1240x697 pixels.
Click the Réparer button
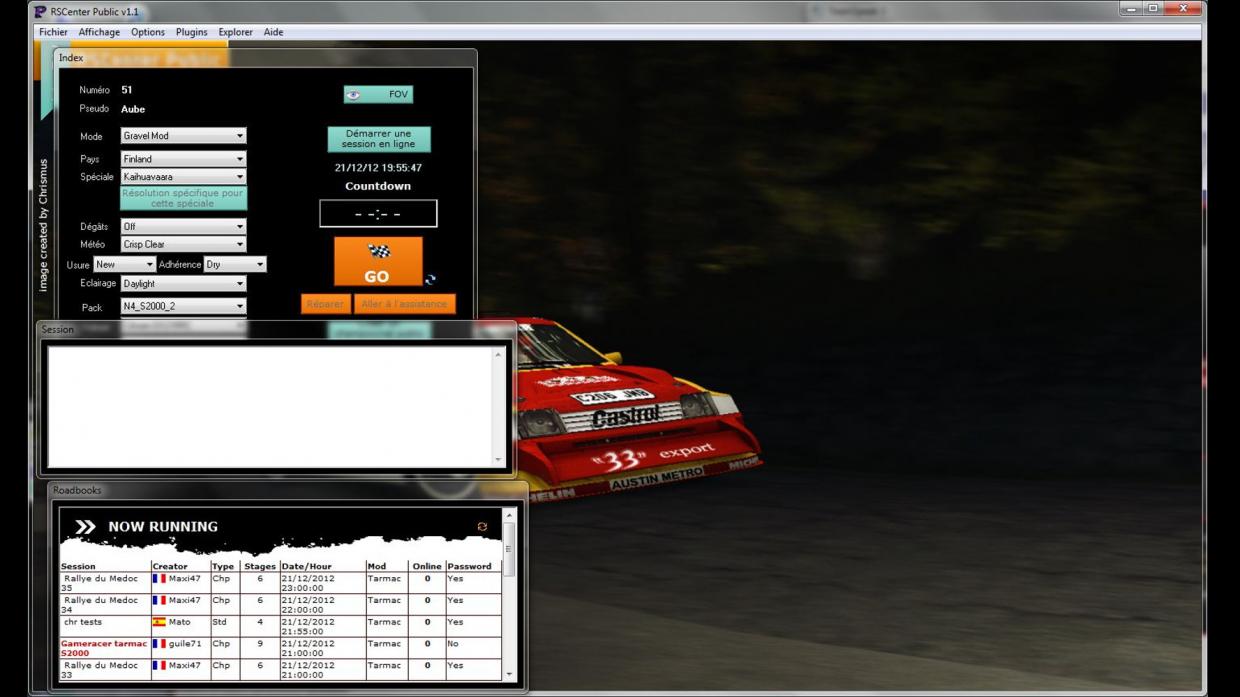pyautogui.click(x=325, y=304)
